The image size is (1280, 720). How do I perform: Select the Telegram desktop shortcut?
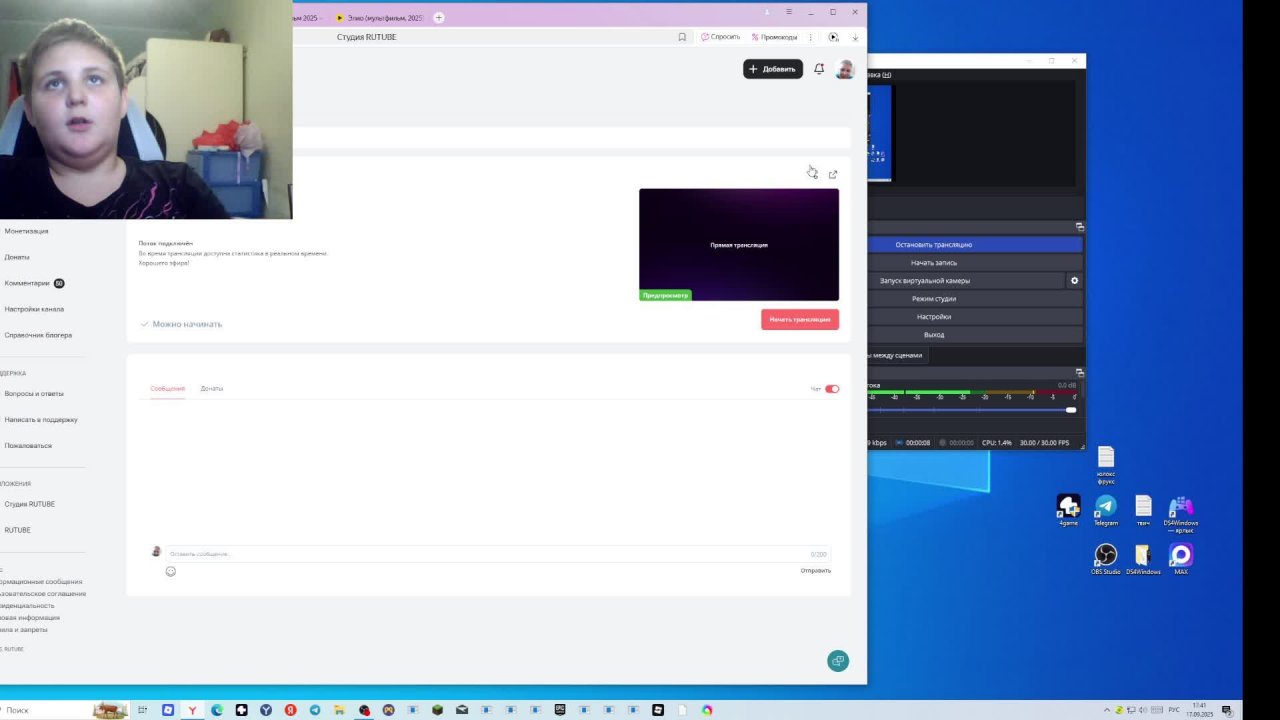tap(1105, 510)
